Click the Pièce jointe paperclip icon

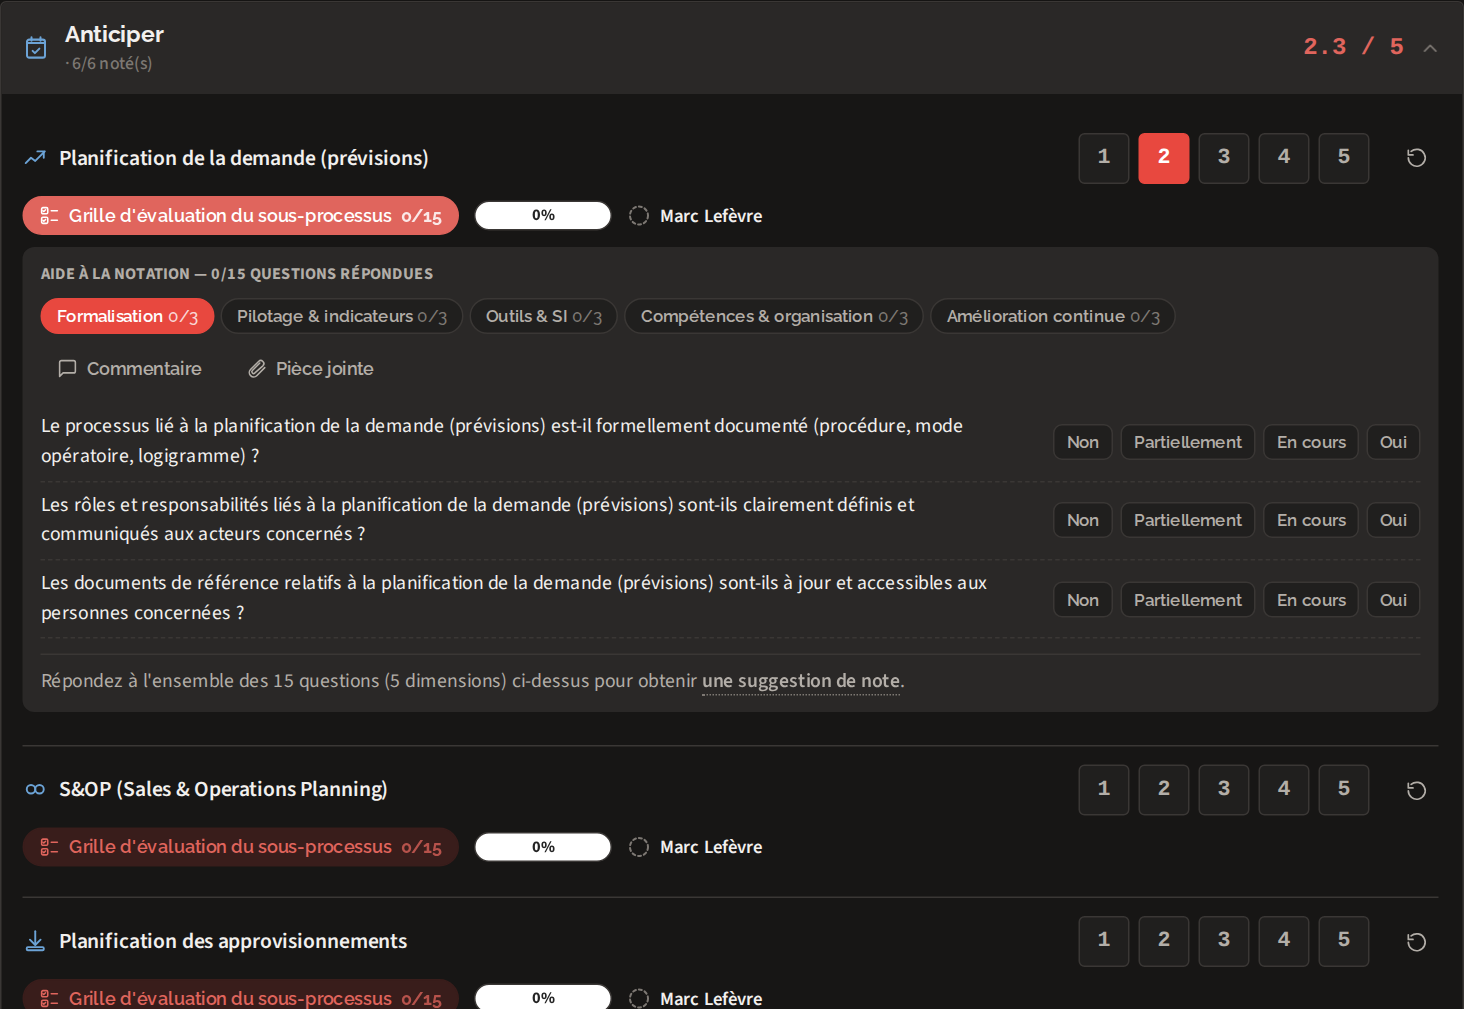pyautogui.click(x=257, y=369)
